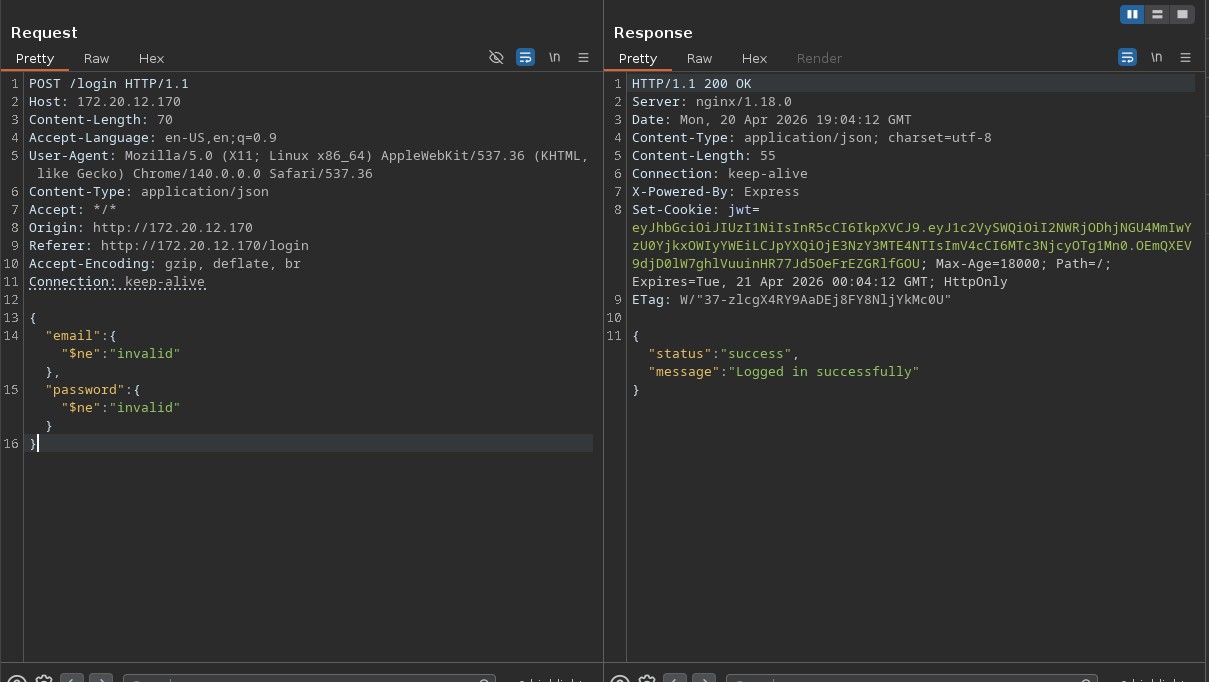Select combined tabbed layout icon
The image size is (1209, 682).
point(1182,14)
